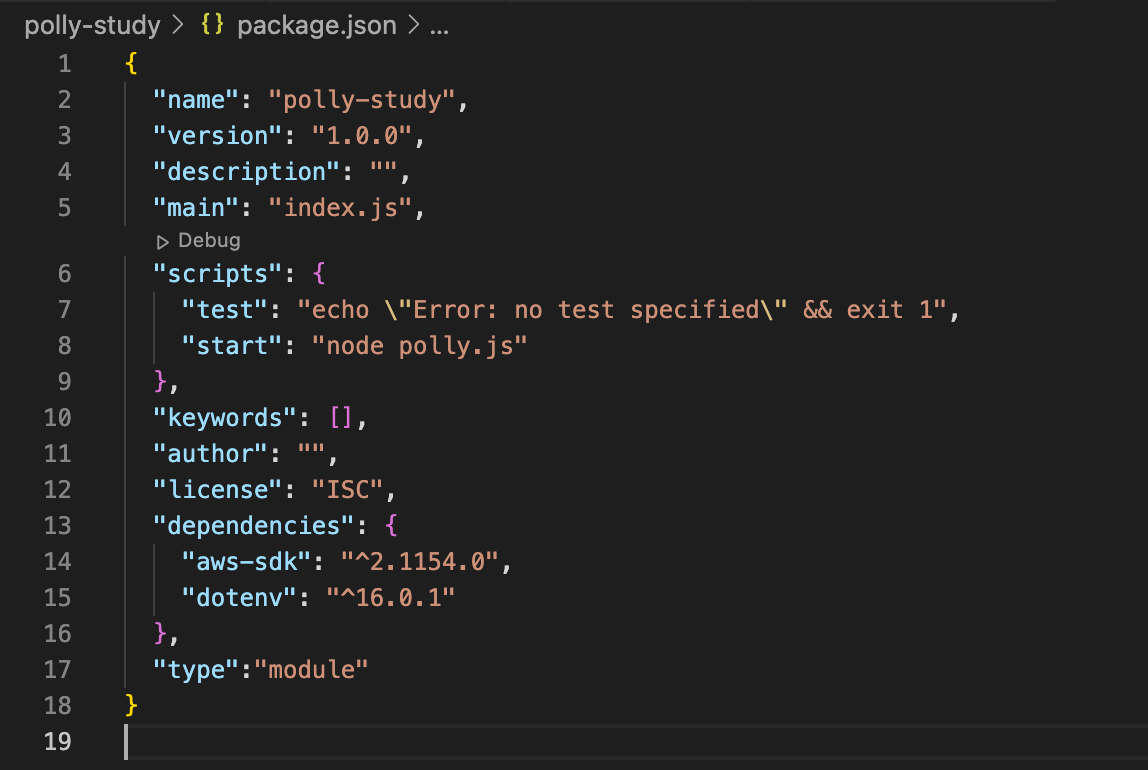This screenshot has width=1148, height=770.
Task: Click the empty keywords array brackets
Action: (340, 418)
